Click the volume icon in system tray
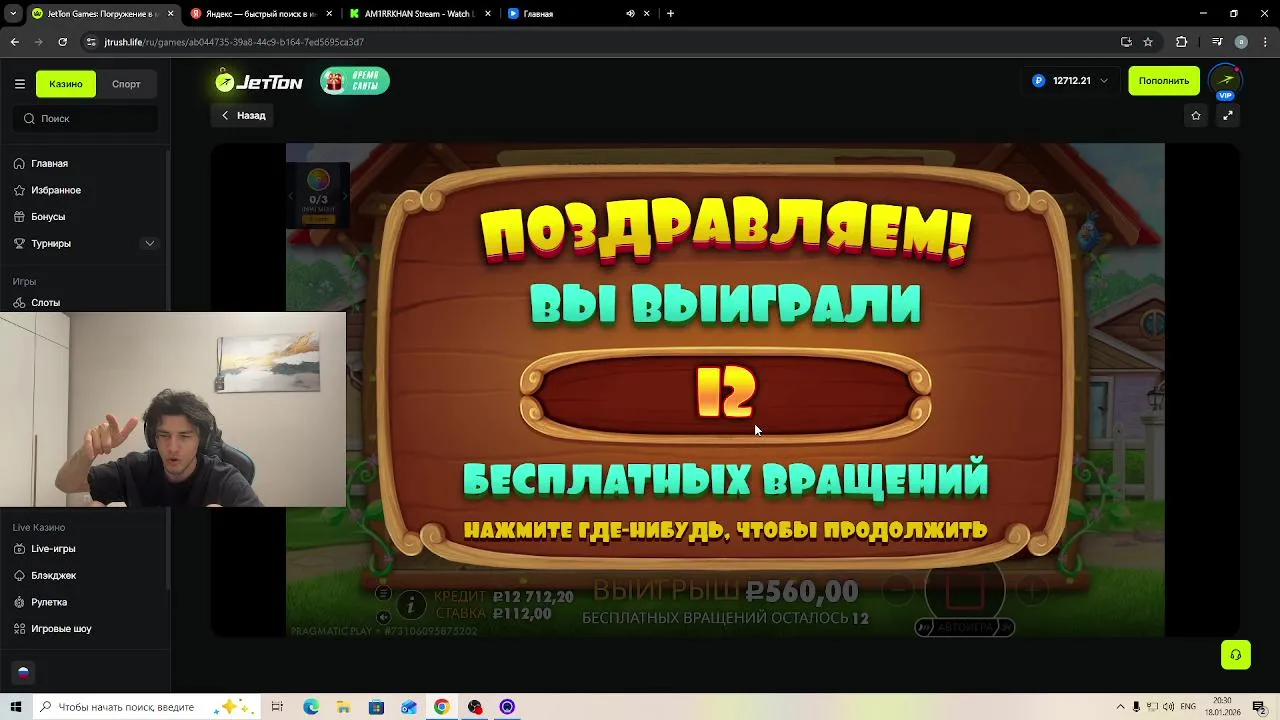Viewport: 1280px width, 720px height. [1171, 707]
